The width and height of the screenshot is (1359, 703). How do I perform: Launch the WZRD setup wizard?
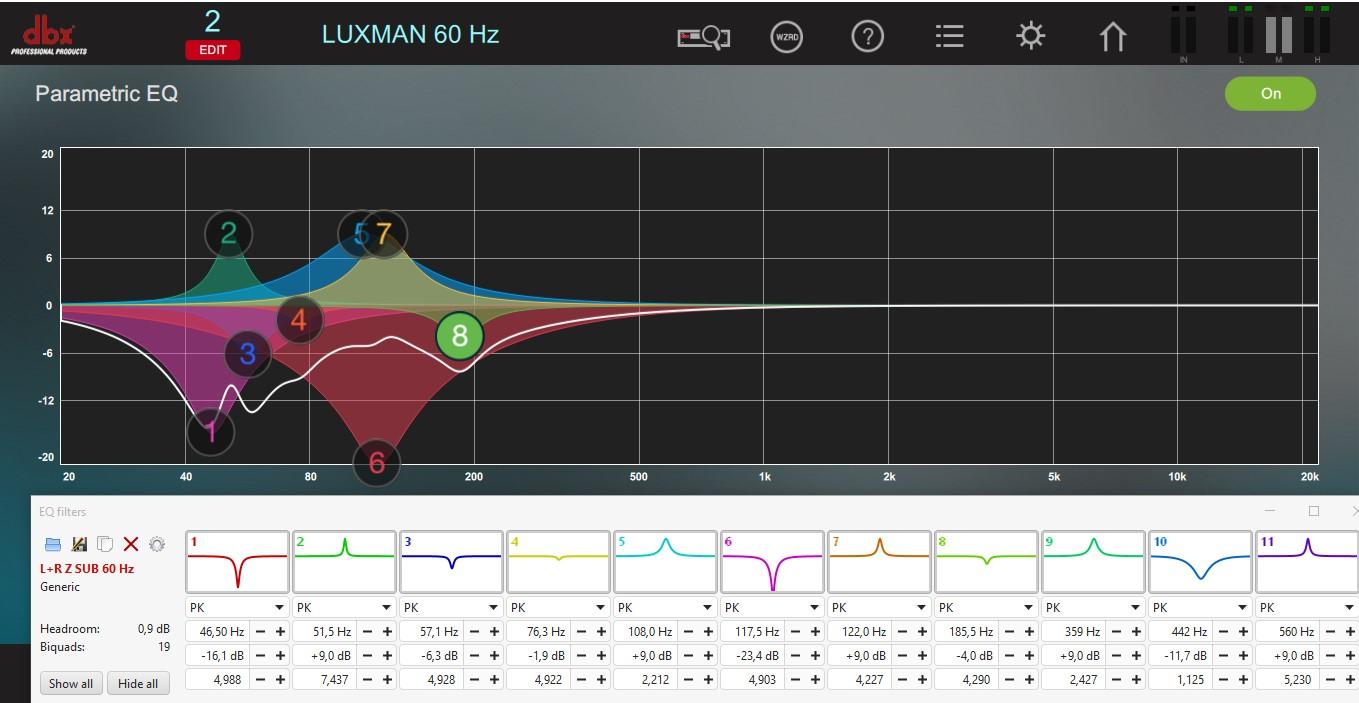(787, 38)
